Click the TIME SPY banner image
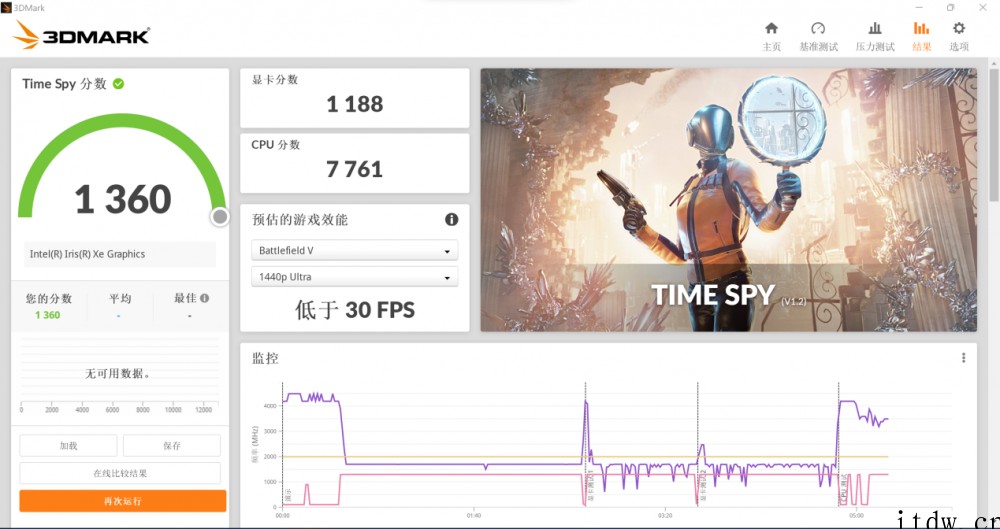This screenshot has width=1000, height=529. click(x=728, y=200)
